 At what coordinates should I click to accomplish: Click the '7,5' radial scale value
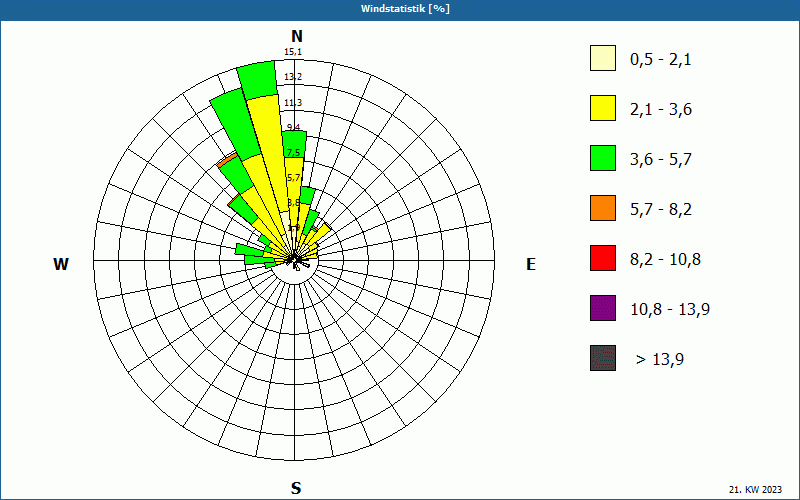[x=293, y=153]
